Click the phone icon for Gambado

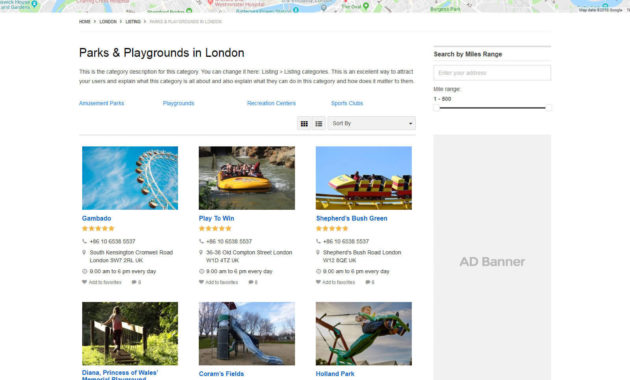tap(84, 241)
